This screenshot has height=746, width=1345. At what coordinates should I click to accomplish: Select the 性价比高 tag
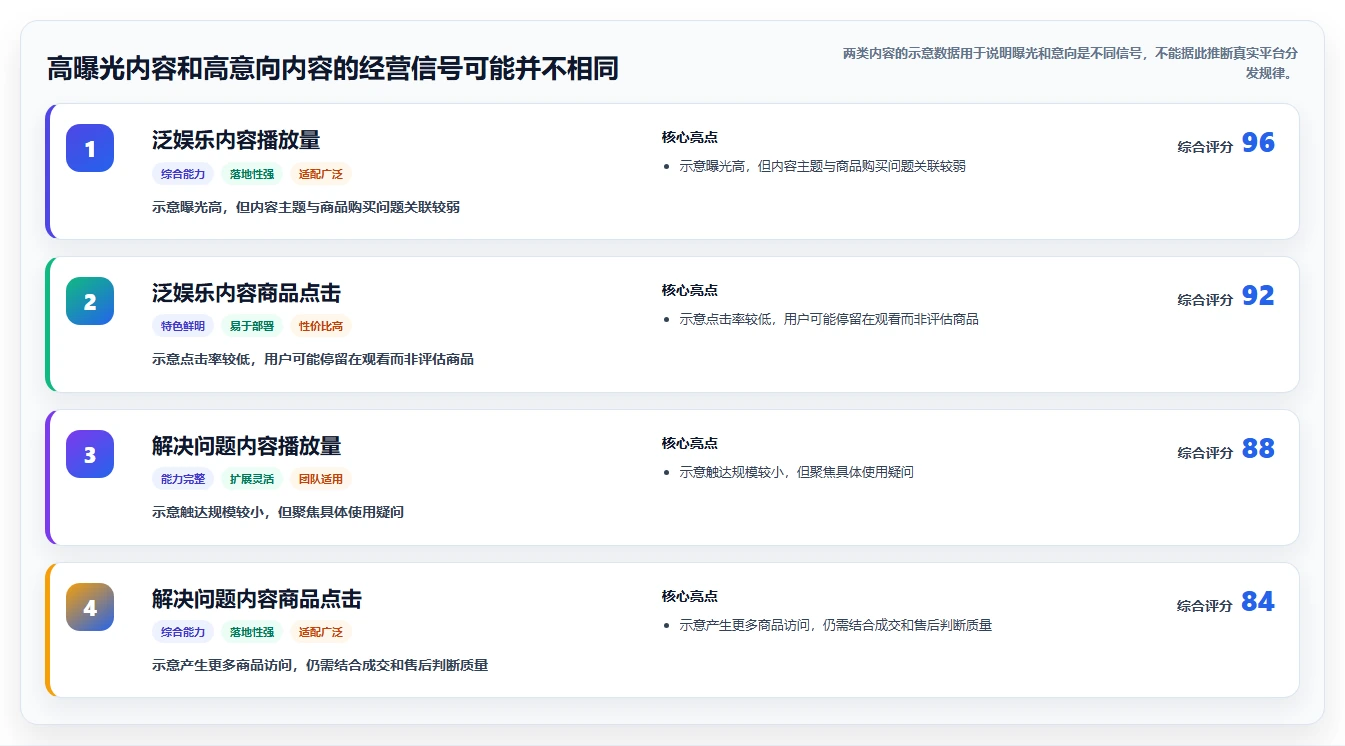[x=321, y=326]
